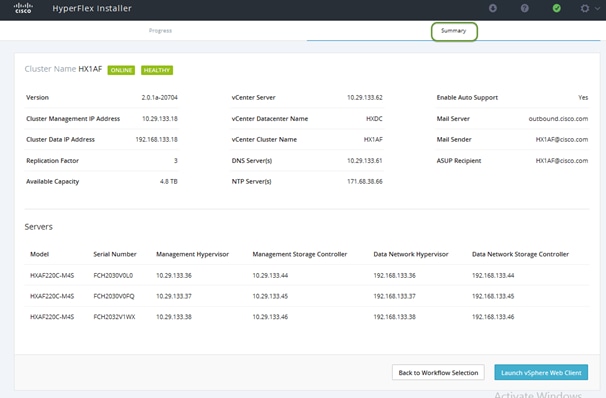Select version value 2.0.1a-20704

click(159, 97)
